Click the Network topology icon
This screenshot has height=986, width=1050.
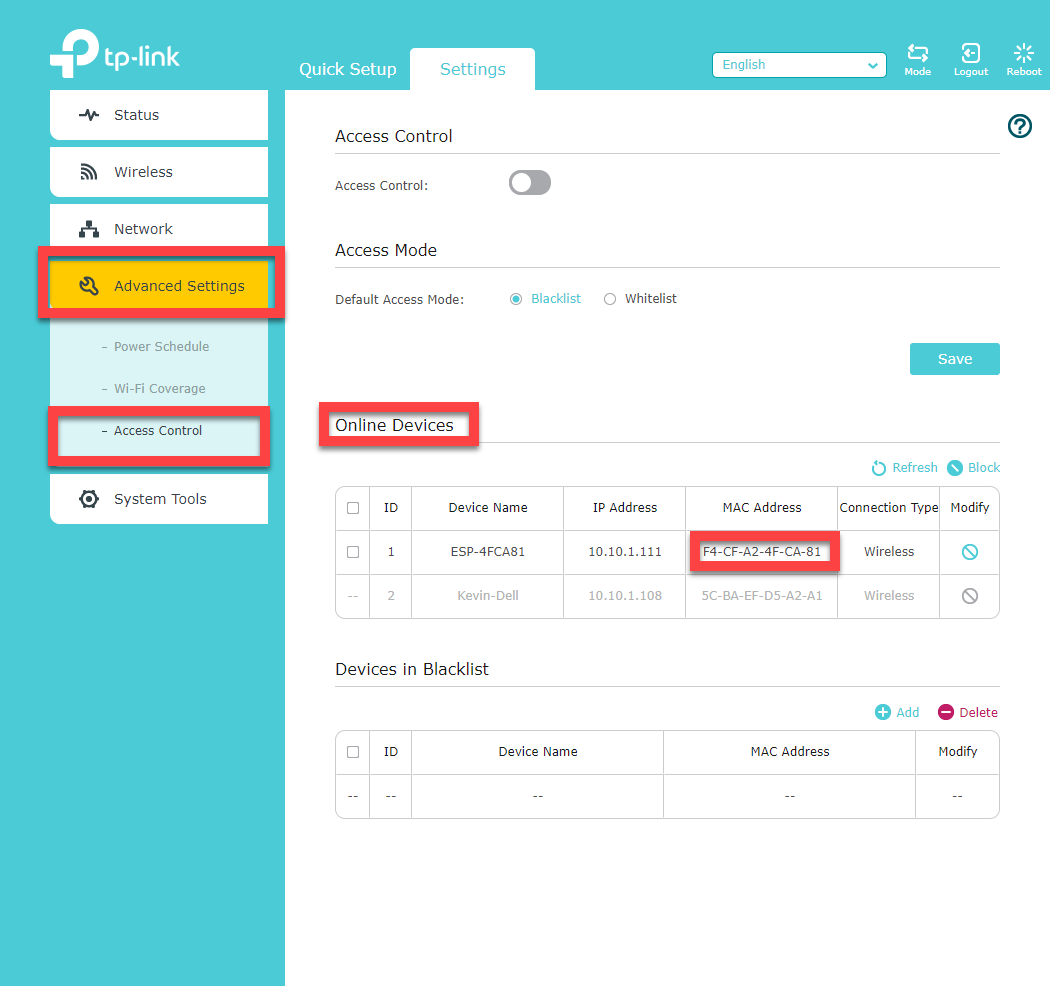pyautogui.click(x=88, y=229)
